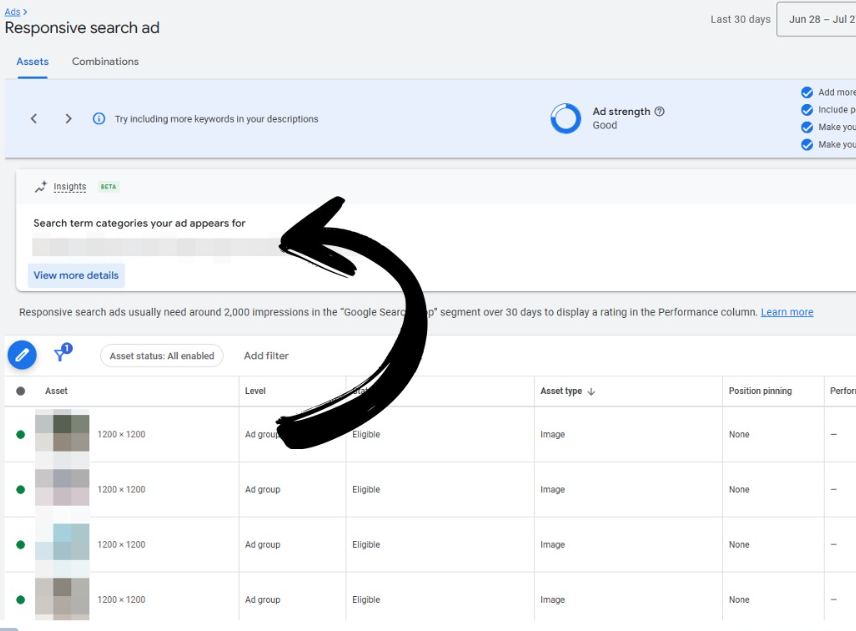Select the Assets tab

coord(32,62)
